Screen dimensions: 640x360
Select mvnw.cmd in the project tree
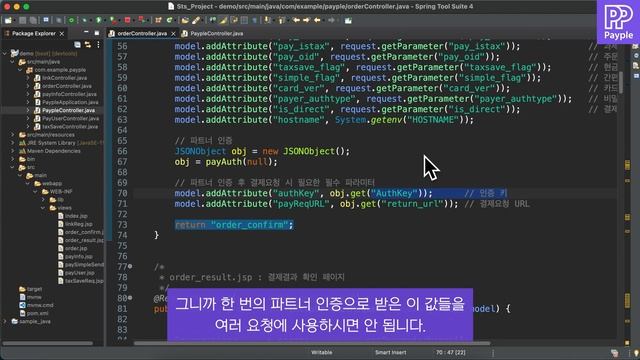[40, 305]
